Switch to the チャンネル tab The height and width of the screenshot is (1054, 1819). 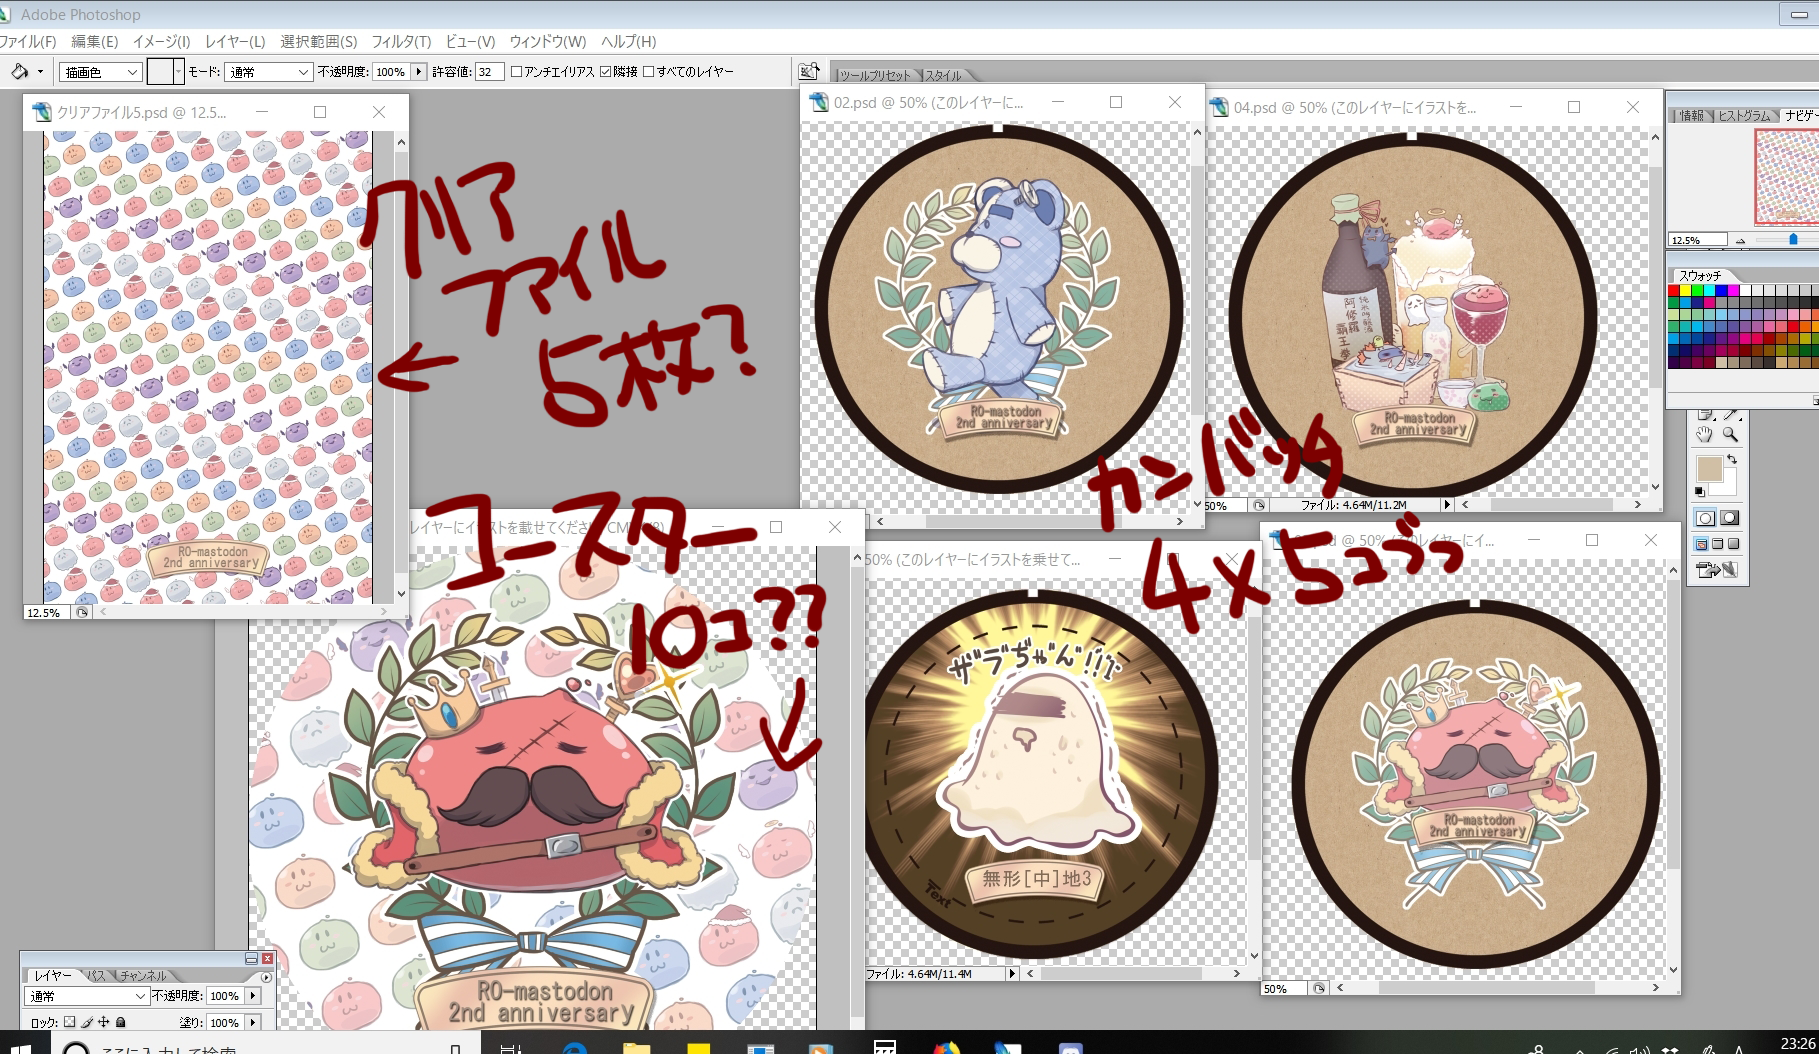(143, 975)
